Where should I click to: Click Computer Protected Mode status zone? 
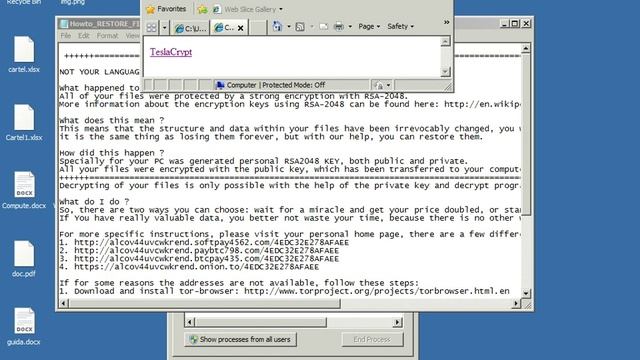click(271, 85)
